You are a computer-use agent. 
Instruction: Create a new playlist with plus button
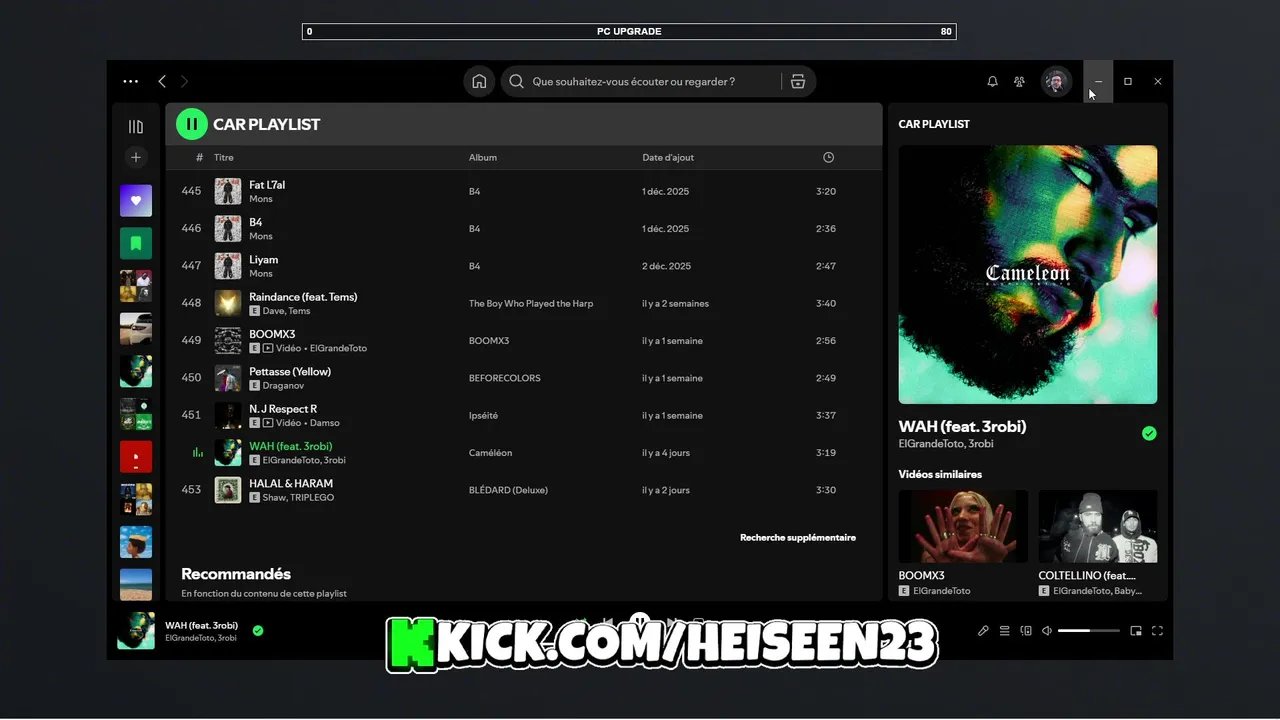[136, 157]
